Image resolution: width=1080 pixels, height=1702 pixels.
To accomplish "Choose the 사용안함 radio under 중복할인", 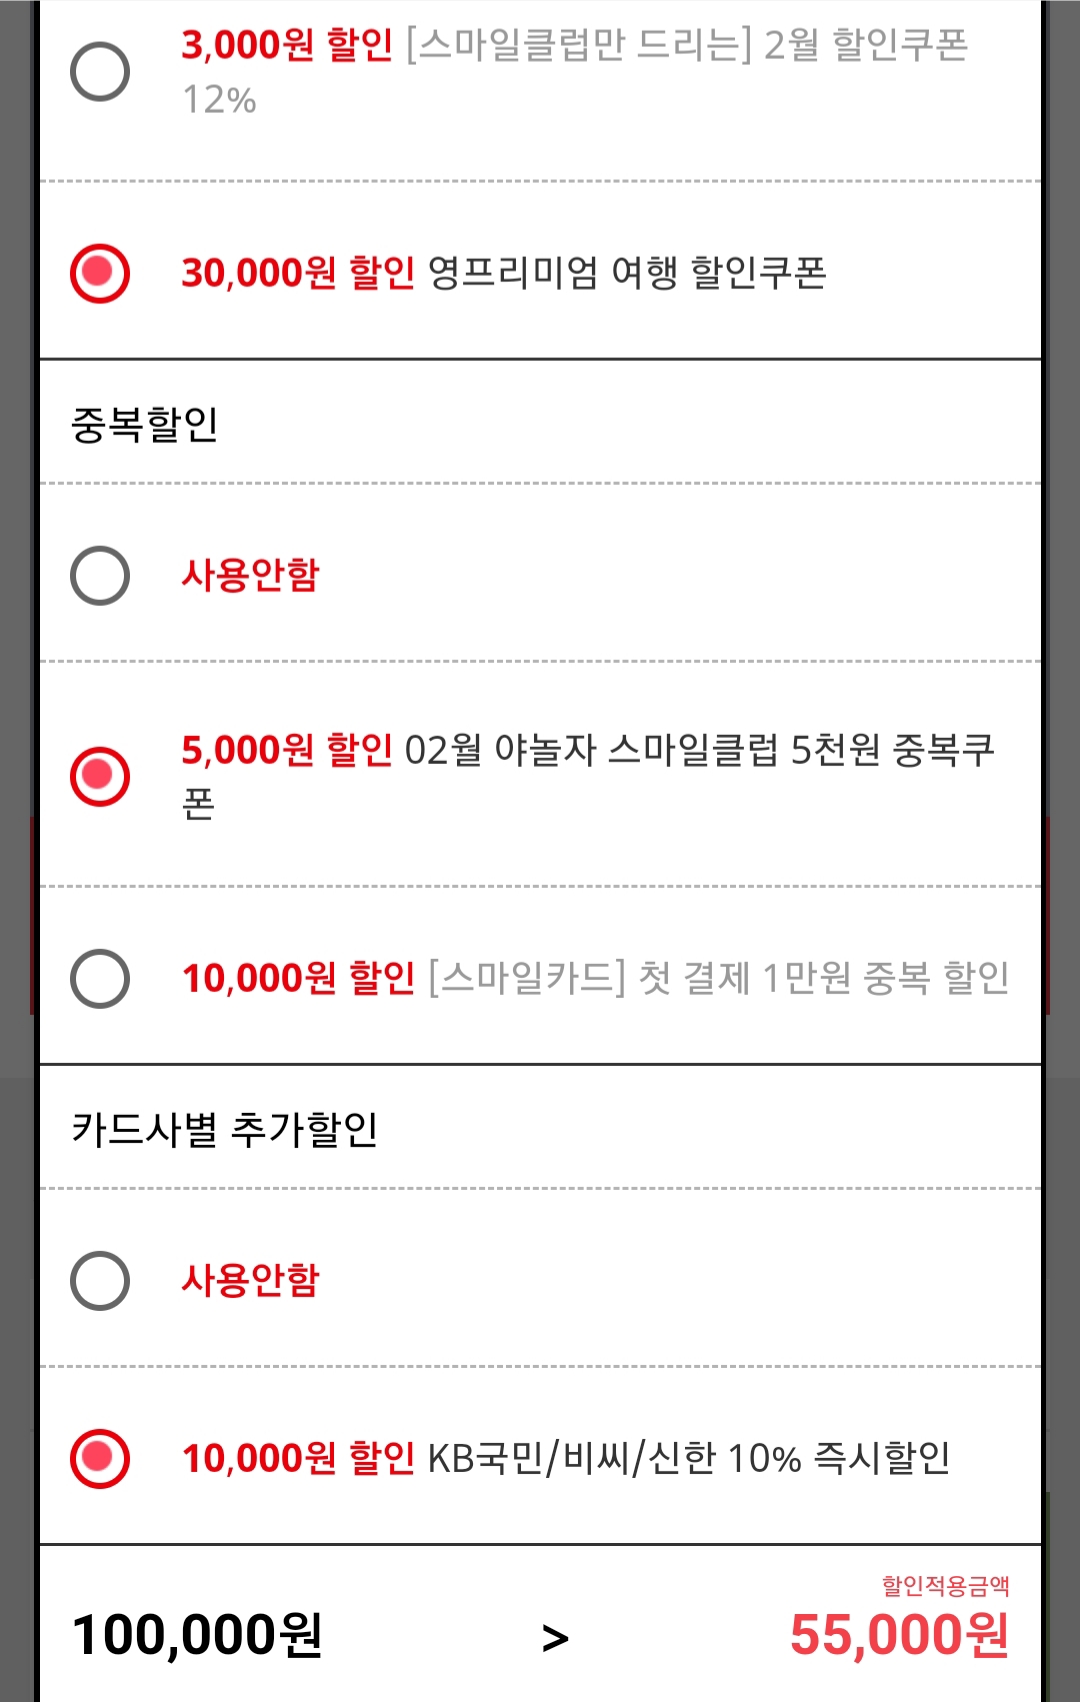I will pos(100,575).
